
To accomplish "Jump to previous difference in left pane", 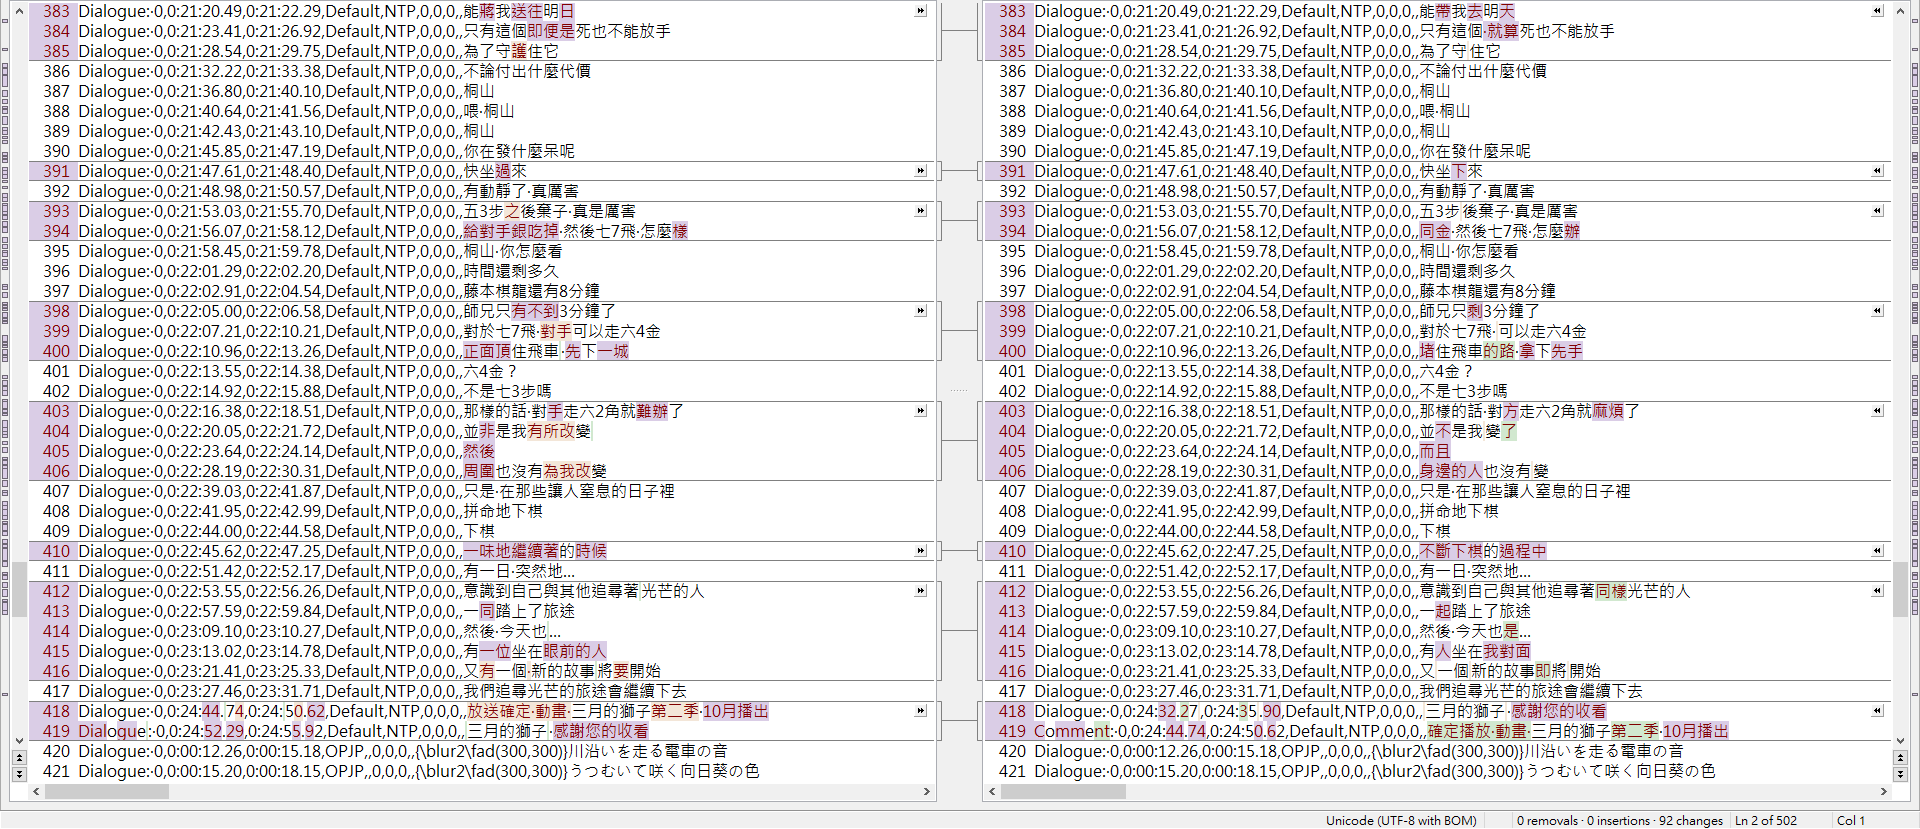I will coord(19,758).
